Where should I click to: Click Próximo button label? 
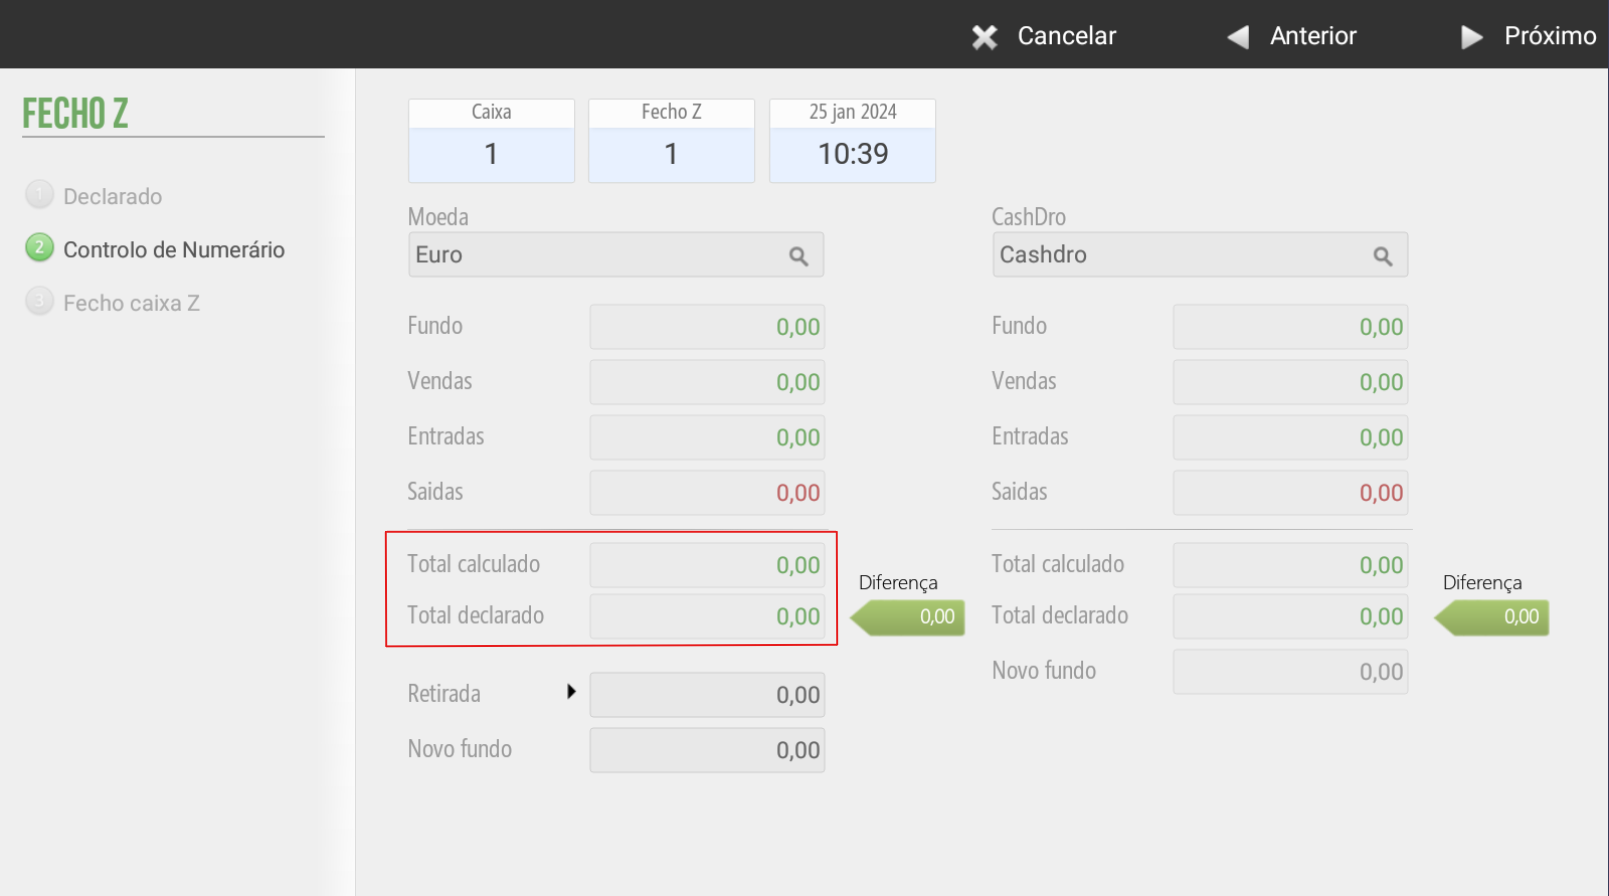(x=1550, y=36)
